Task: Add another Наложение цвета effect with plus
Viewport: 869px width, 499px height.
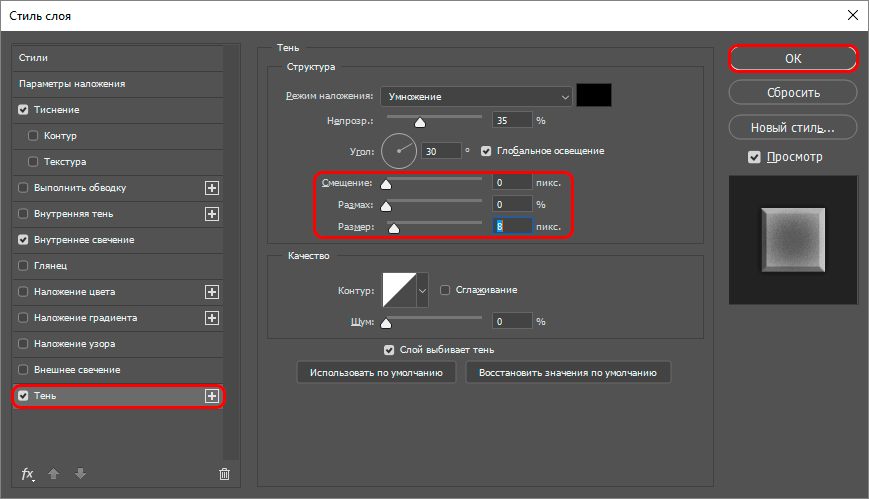Action: [x=212, y=292]
